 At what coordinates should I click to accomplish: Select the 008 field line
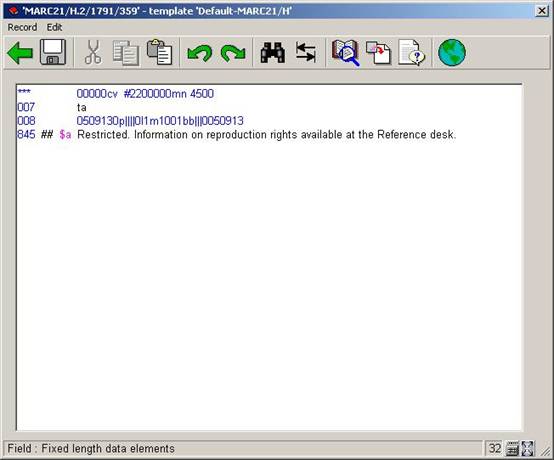pyautogui.click(x=130, y=121)
